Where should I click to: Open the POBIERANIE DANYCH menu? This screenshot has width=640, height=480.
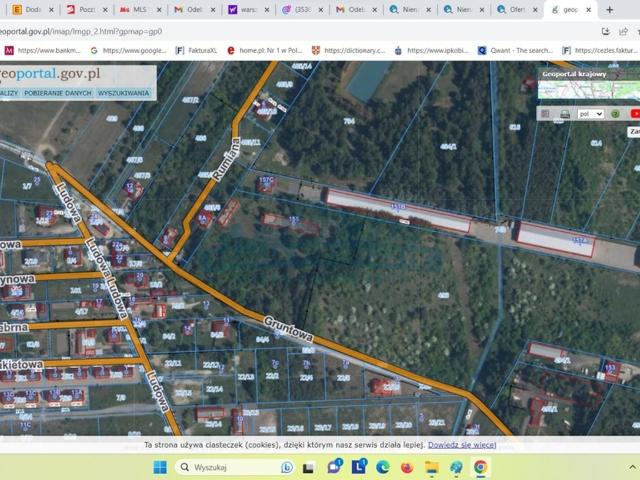57,93
